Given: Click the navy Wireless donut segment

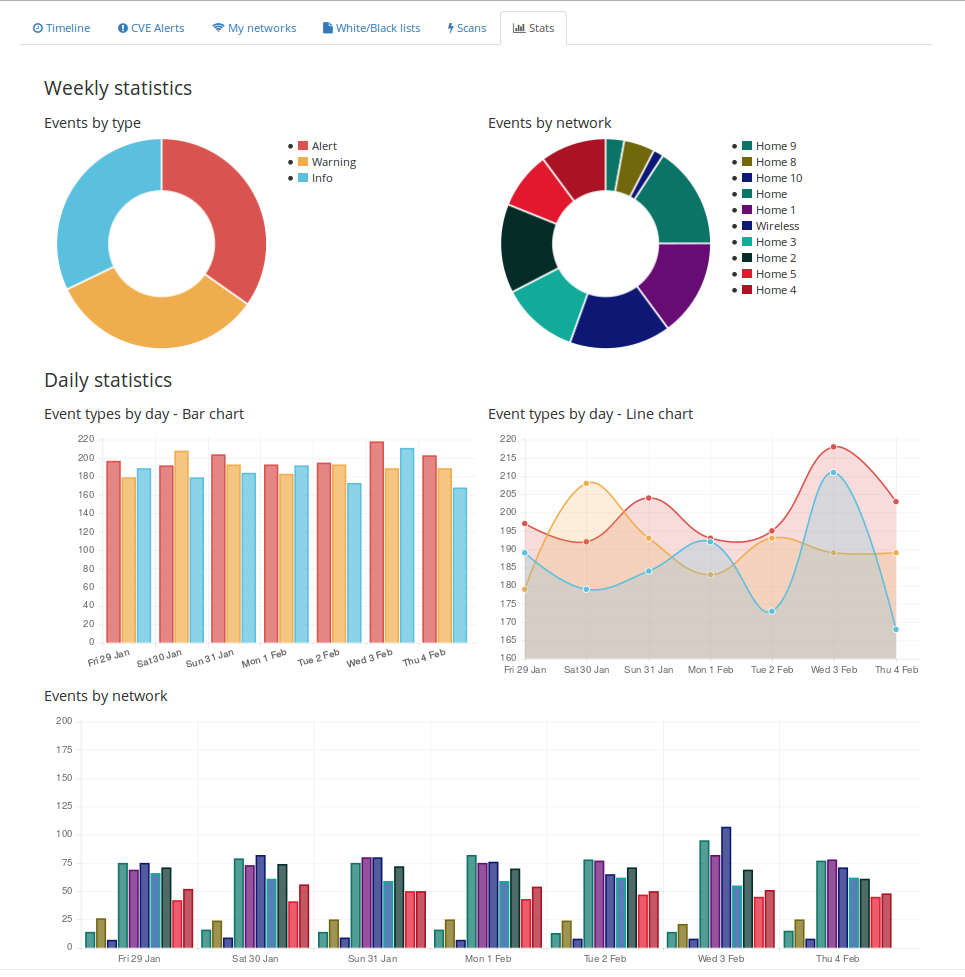Looking at the screenshot, I should tap(618, 321).
